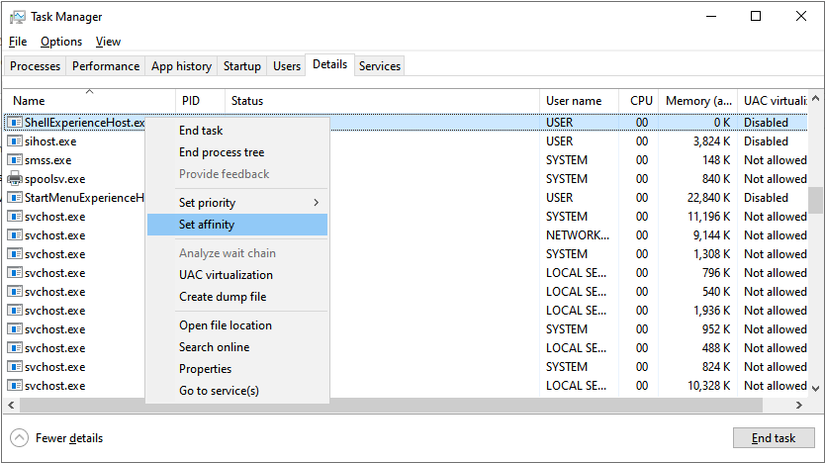Click the 11,196 K memory value

pyautogui.click(x=708, y=217)
